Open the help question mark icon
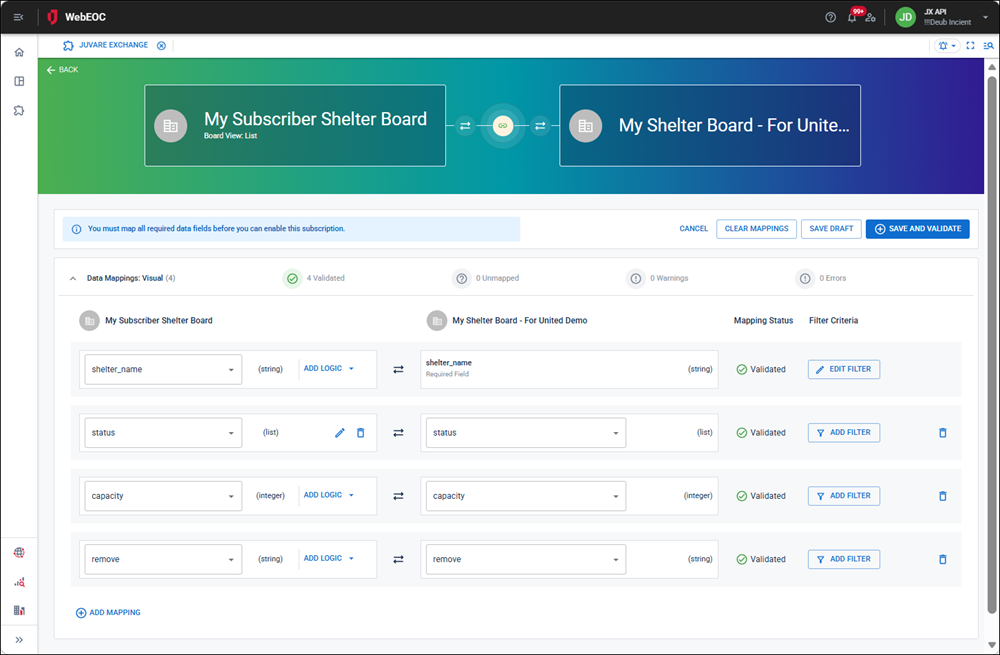Viewport: 1000px width, 655px height. coord(830,17)
